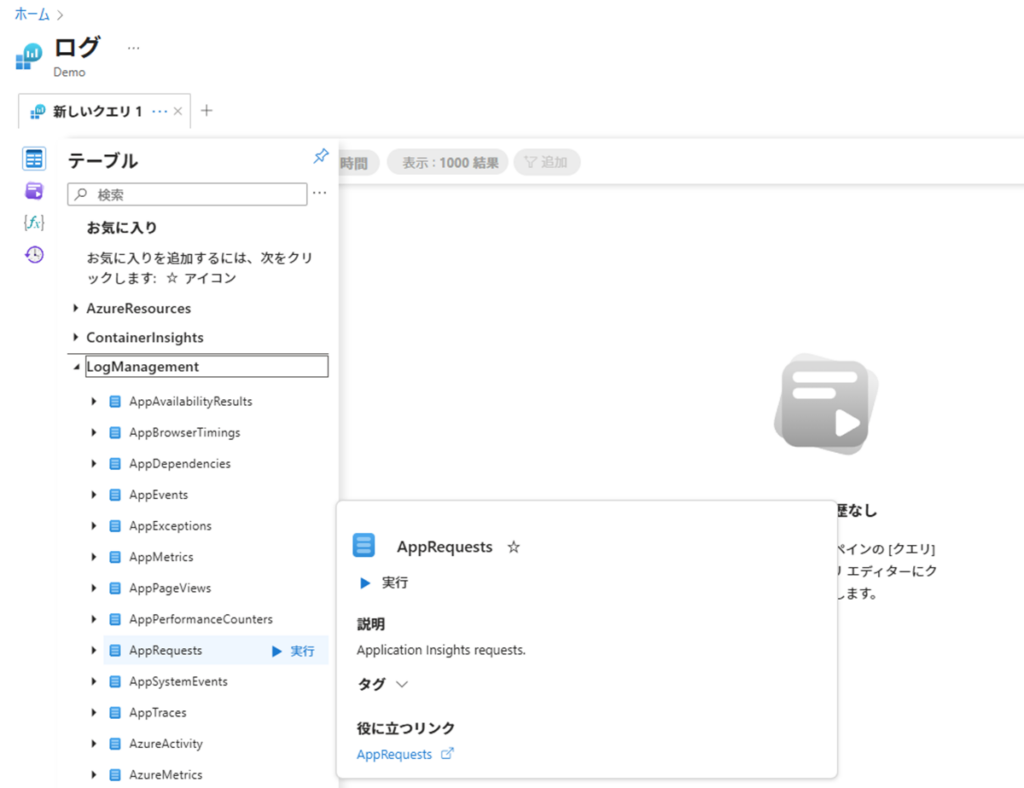Image resolution: width=1024 pixels, height=788 pixels.
Task: Collapse the LogManagement group
Action: [x=76, y=367]
